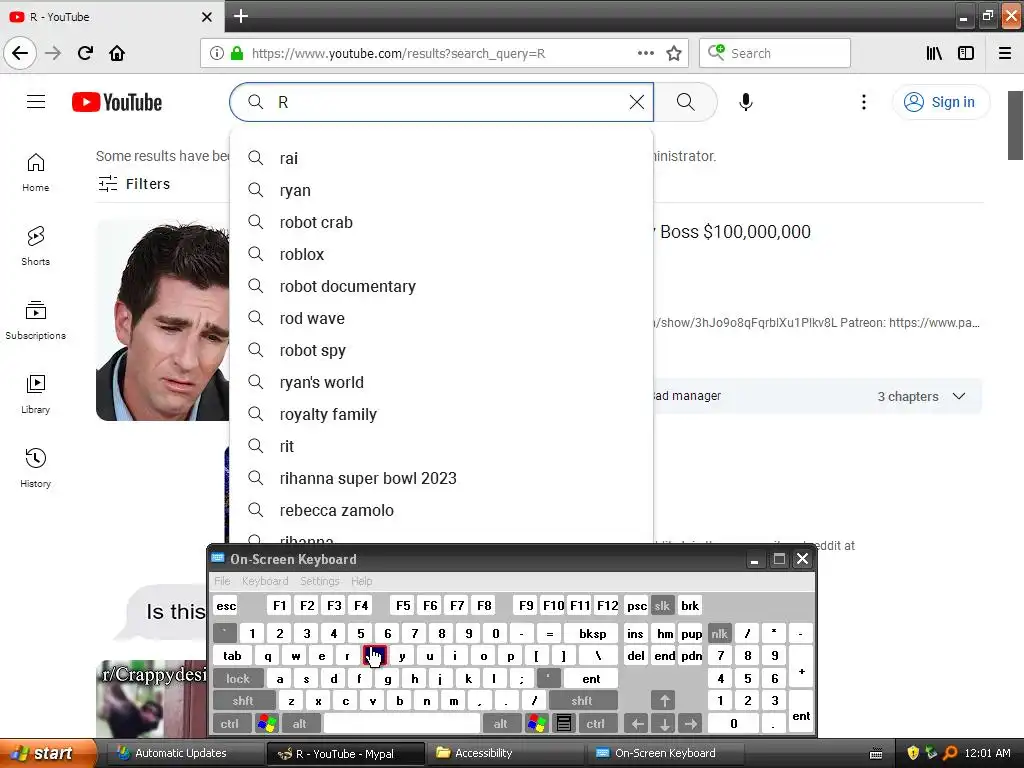Choose the 'roblox' search suggestion

click(441, 254)
